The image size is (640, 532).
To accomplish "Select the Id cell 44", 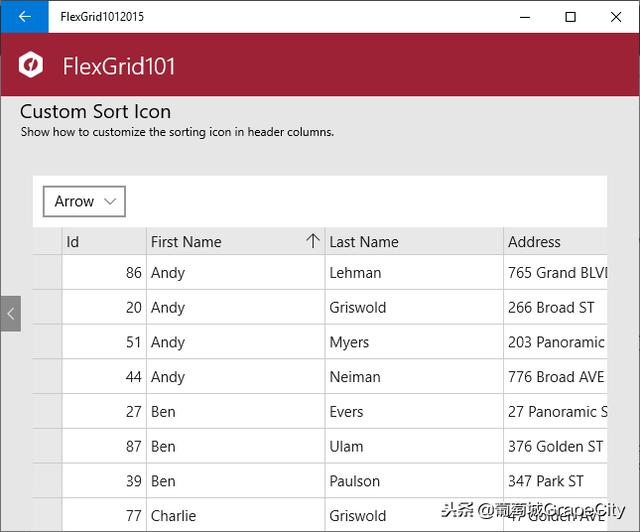I will click(x=104, y=376).
